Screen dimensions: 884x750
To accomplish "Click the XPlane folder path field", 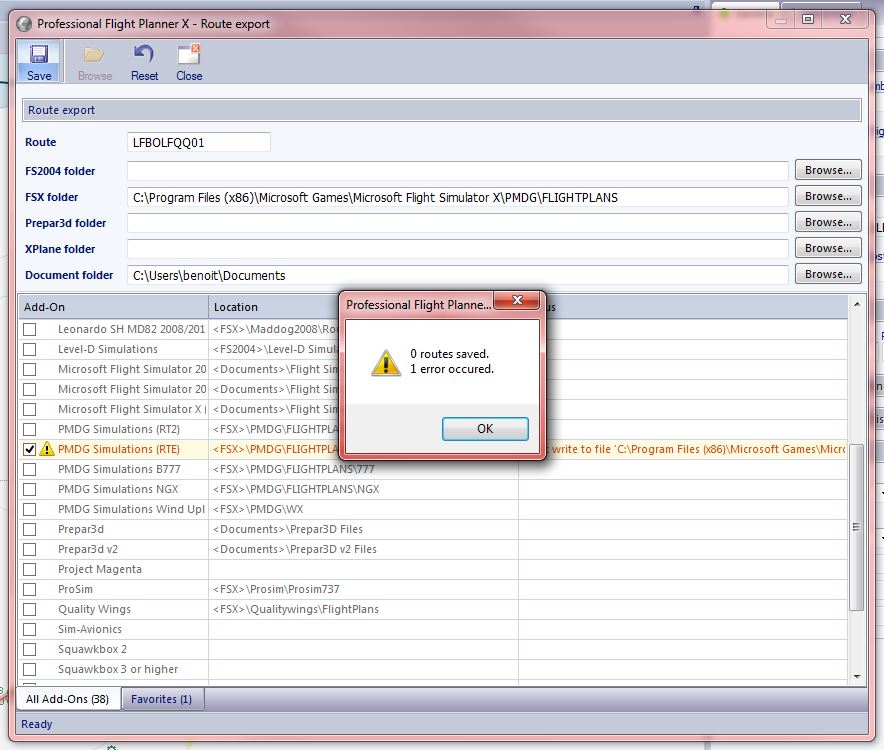I will point(457,249).
